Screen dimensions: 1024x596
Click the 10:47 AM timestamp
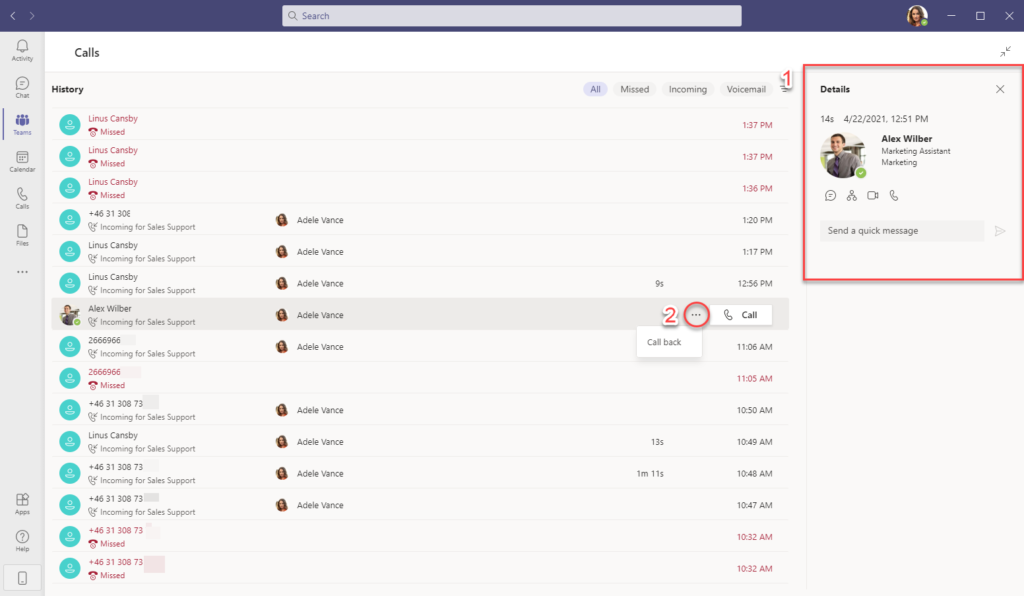point(755,505)
